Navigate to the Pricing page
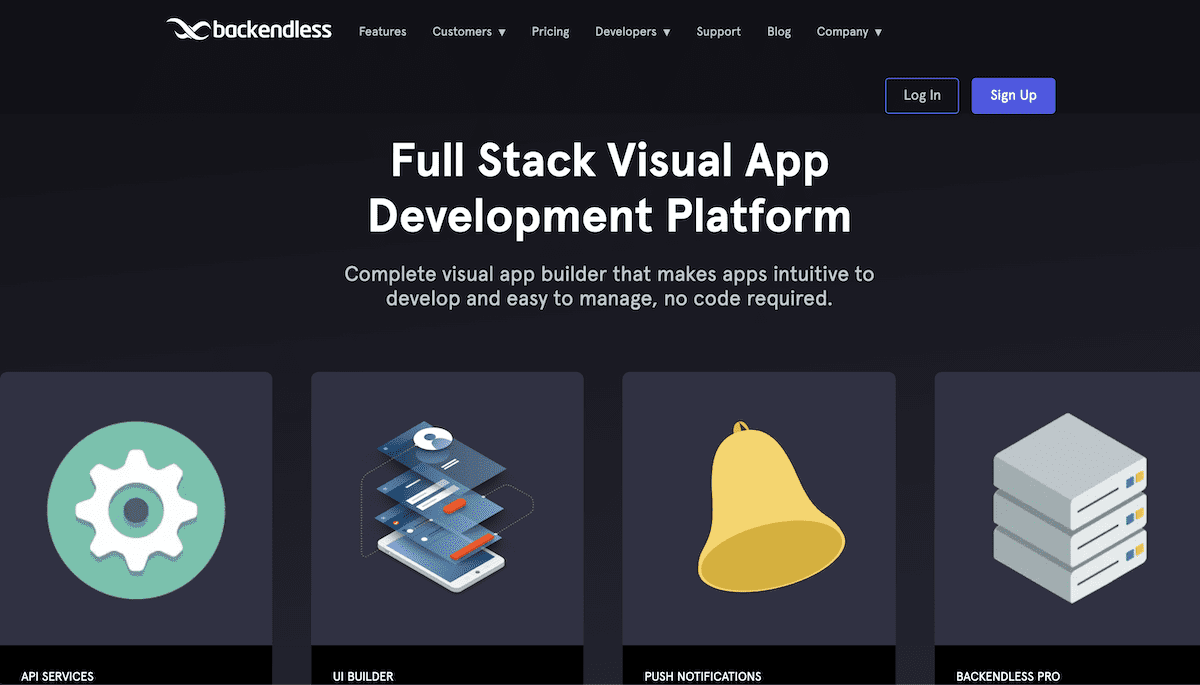 point(550,31)
